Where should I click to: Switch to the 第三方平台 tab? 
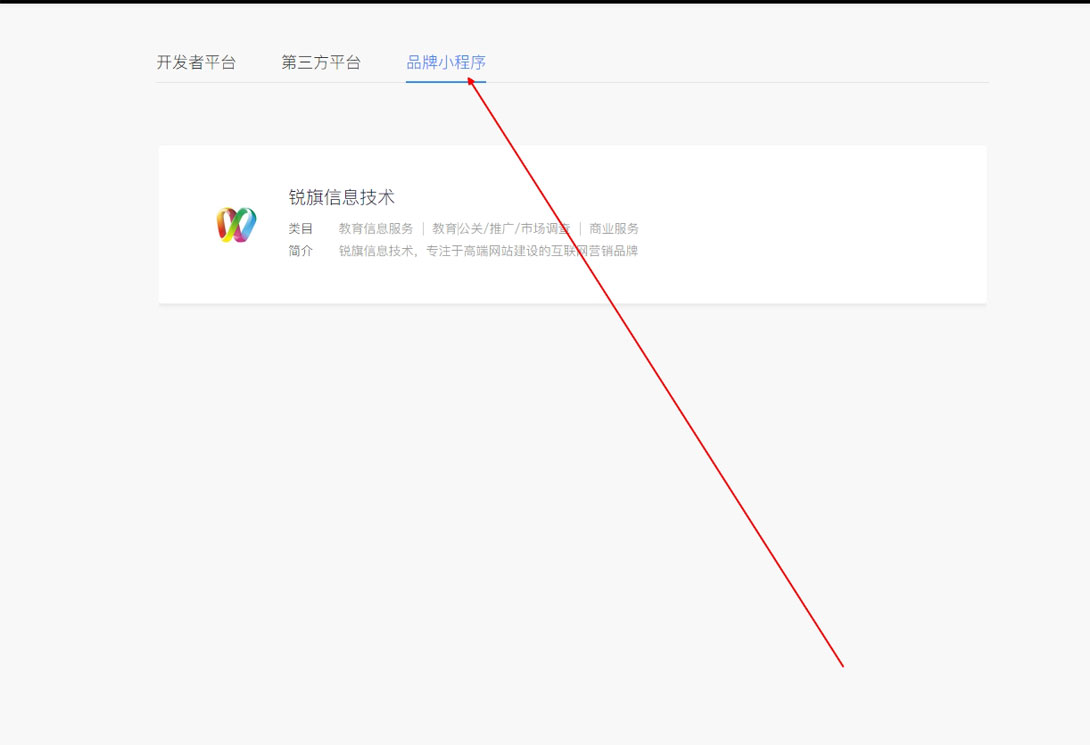[x=322, y=62]
